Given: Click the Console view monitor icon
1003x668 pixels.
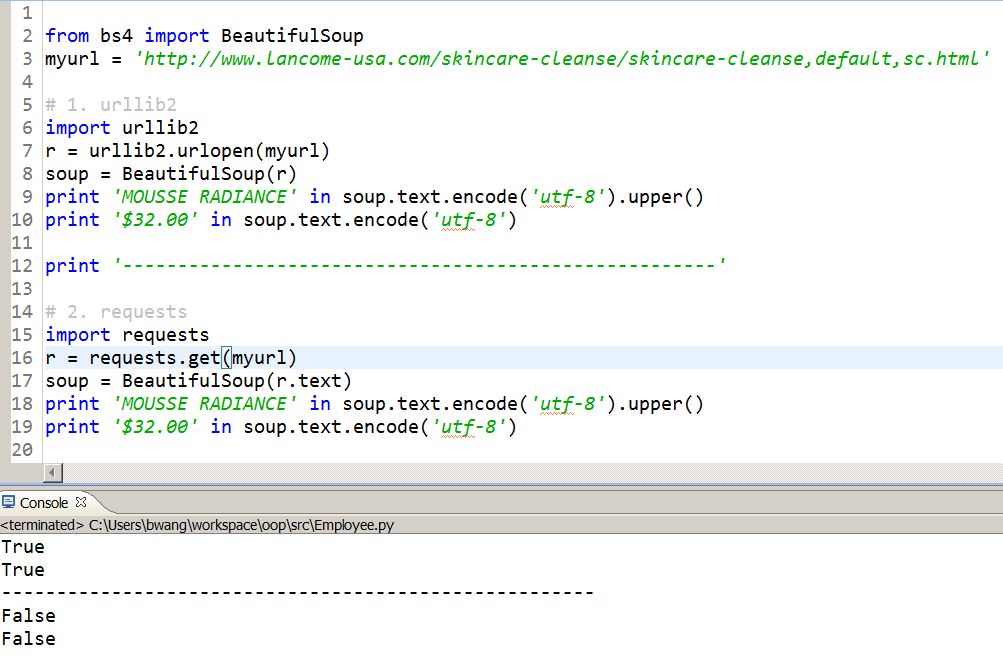Looking at the screenshot, I should (9, 502).
